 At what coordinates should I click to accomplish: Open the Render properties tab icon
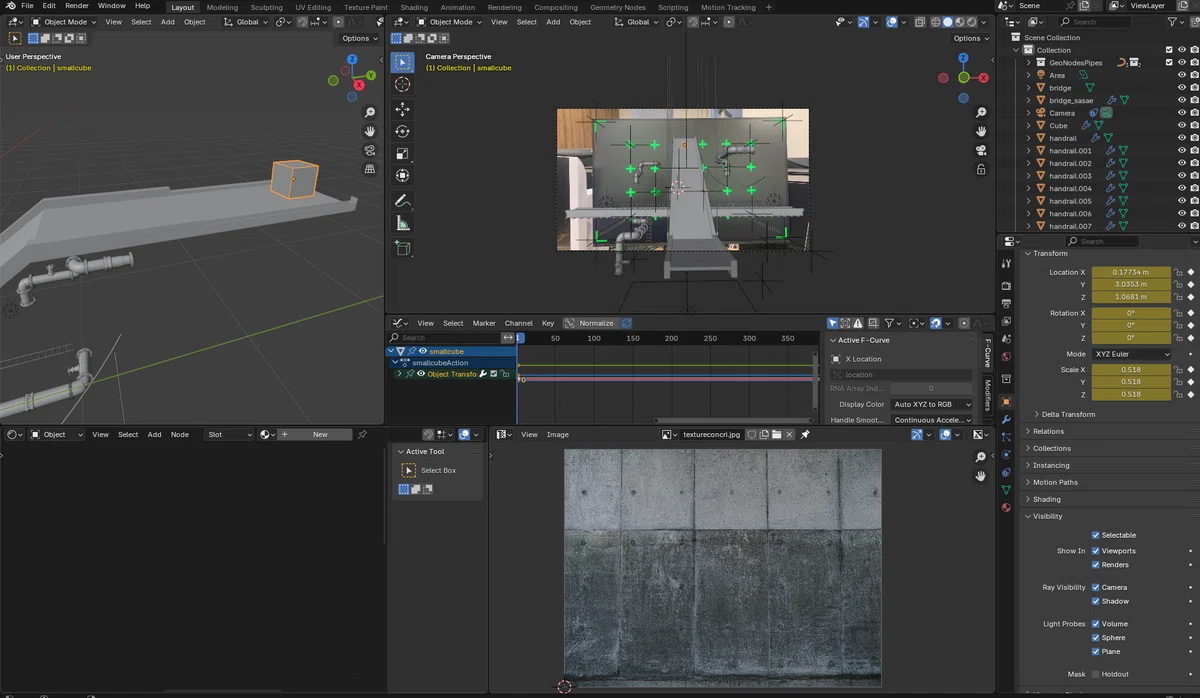pos(1006,286)
